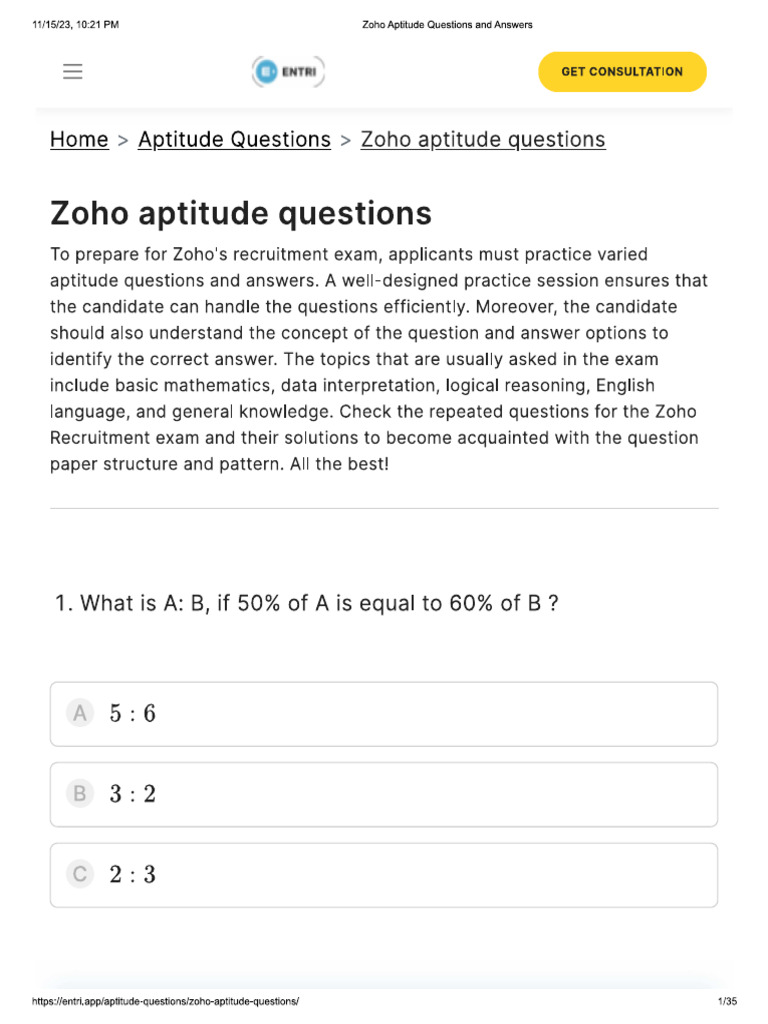Go to Home breadcrumb link
Viewport: 768px width, 1024px height.
coord(79,140)
